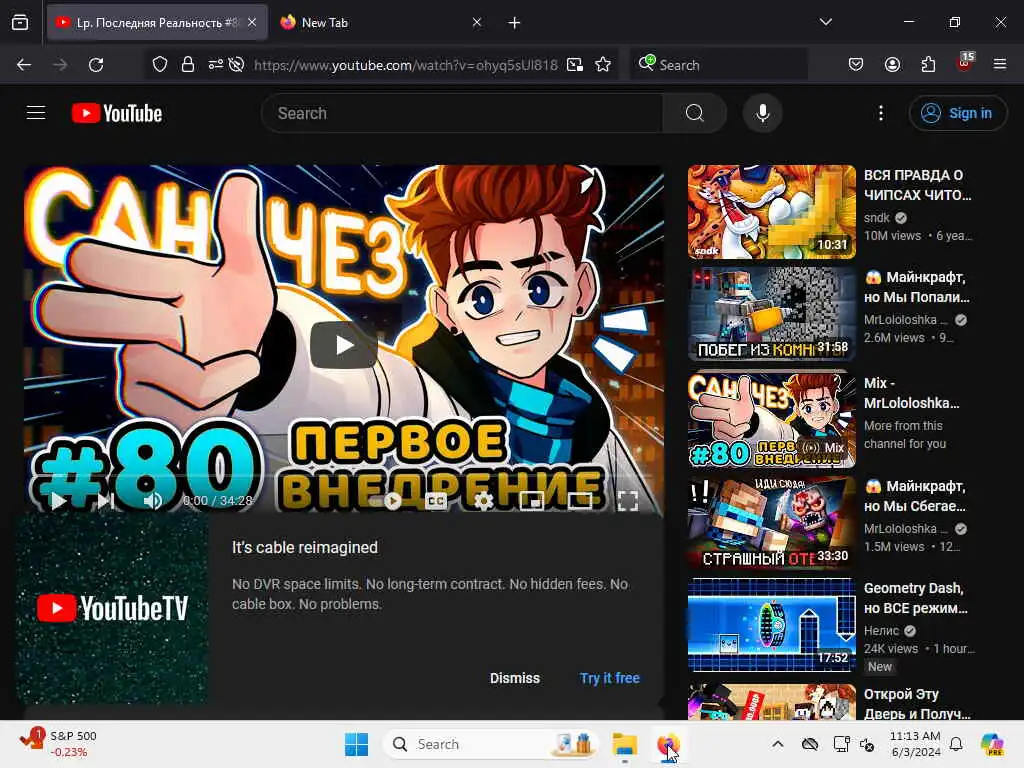Dismiss the YouTube TV promo
Image resolution: width=1024 pixels, height=768 pixels.
[x=515, y=678]
